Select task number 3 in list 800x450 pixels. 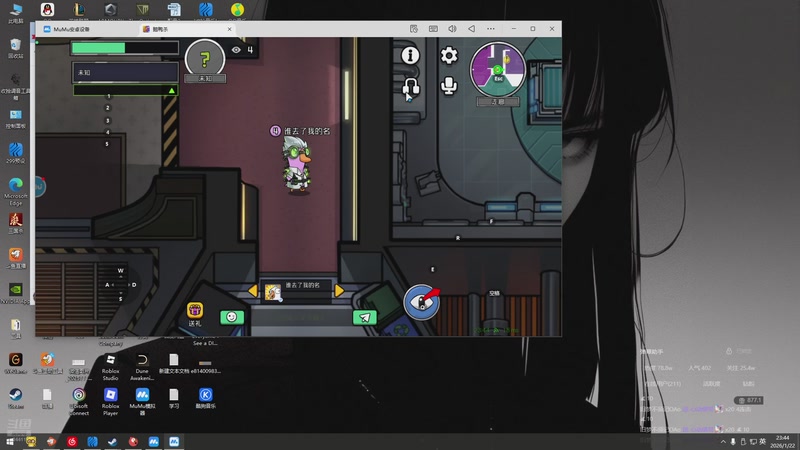point(107,120)
